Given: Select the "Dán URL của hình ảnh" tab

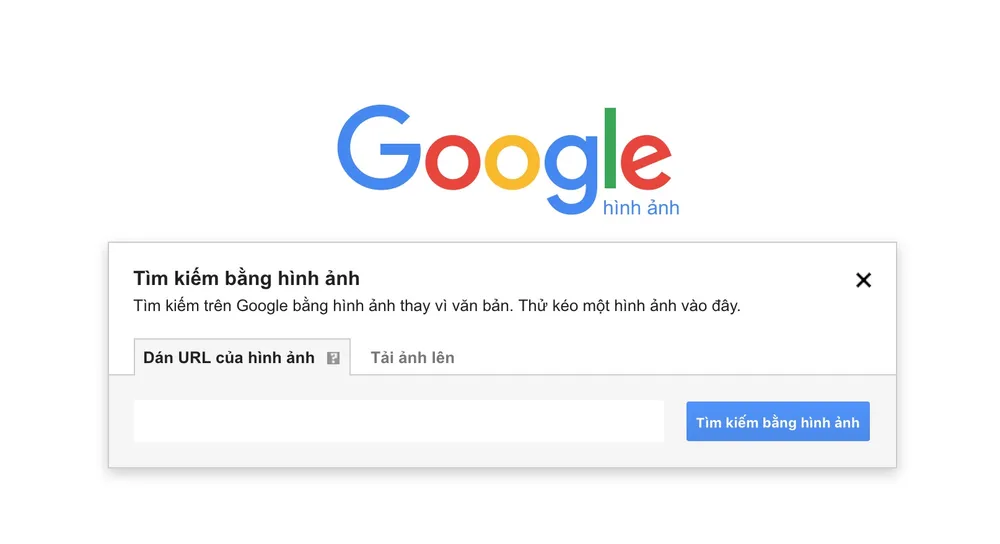Looking at the screenshot, I should (x=229, y=358).
